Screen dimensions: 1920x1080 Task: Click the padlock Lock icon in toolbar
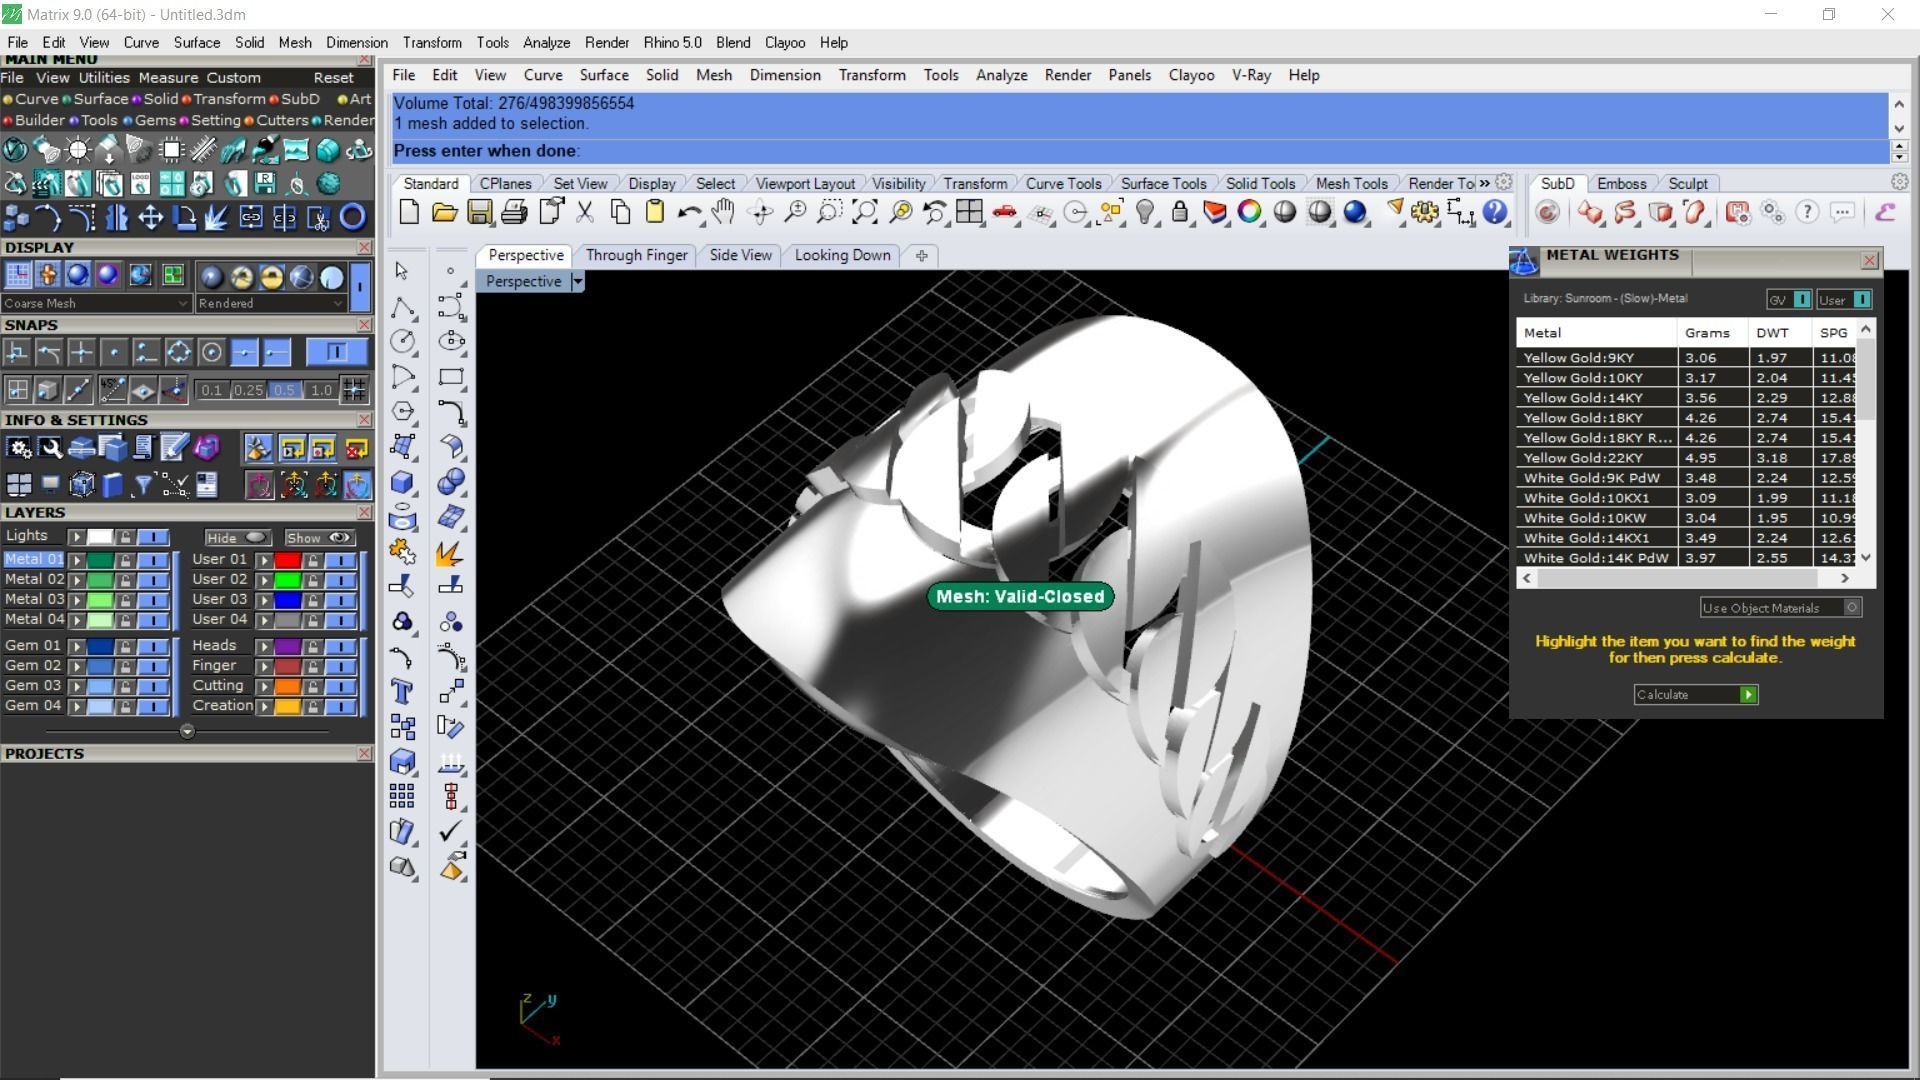1180,212
